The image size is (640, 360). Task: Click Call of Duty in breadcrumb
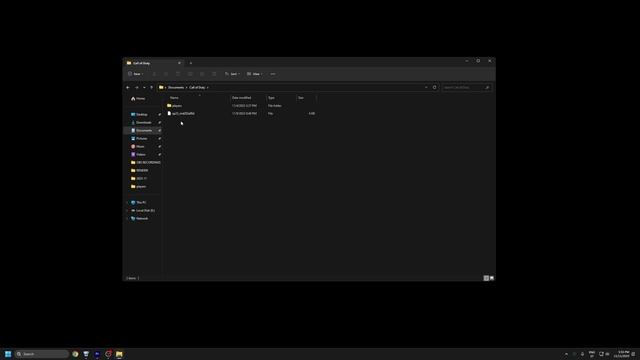(x=197, y=87)
